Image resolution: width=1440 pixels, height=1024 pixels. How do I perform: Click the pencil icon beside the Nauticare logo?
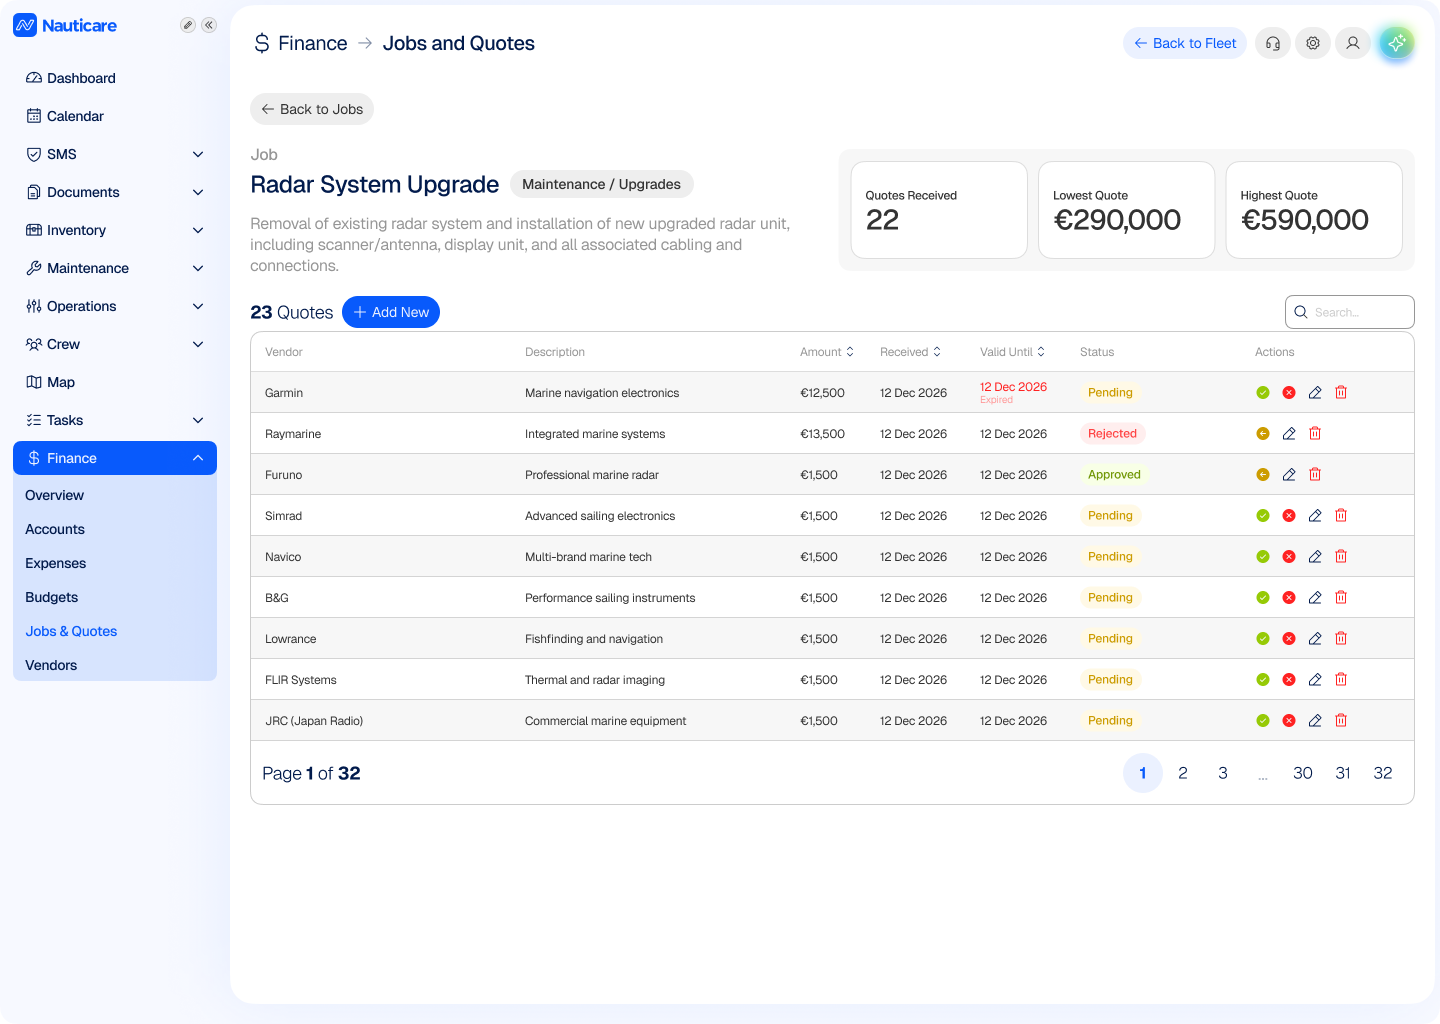(x=187, y=25)
